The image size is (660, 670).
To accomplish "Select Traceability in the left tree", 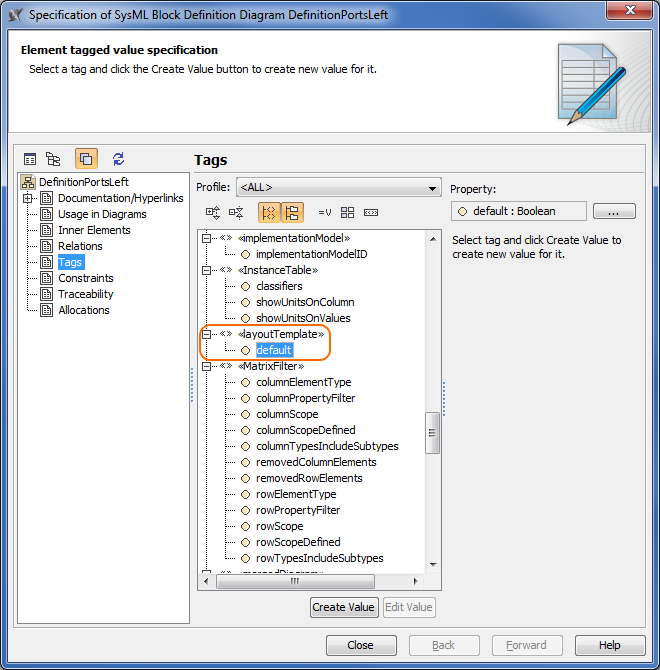I will click(x=86, y=294).
